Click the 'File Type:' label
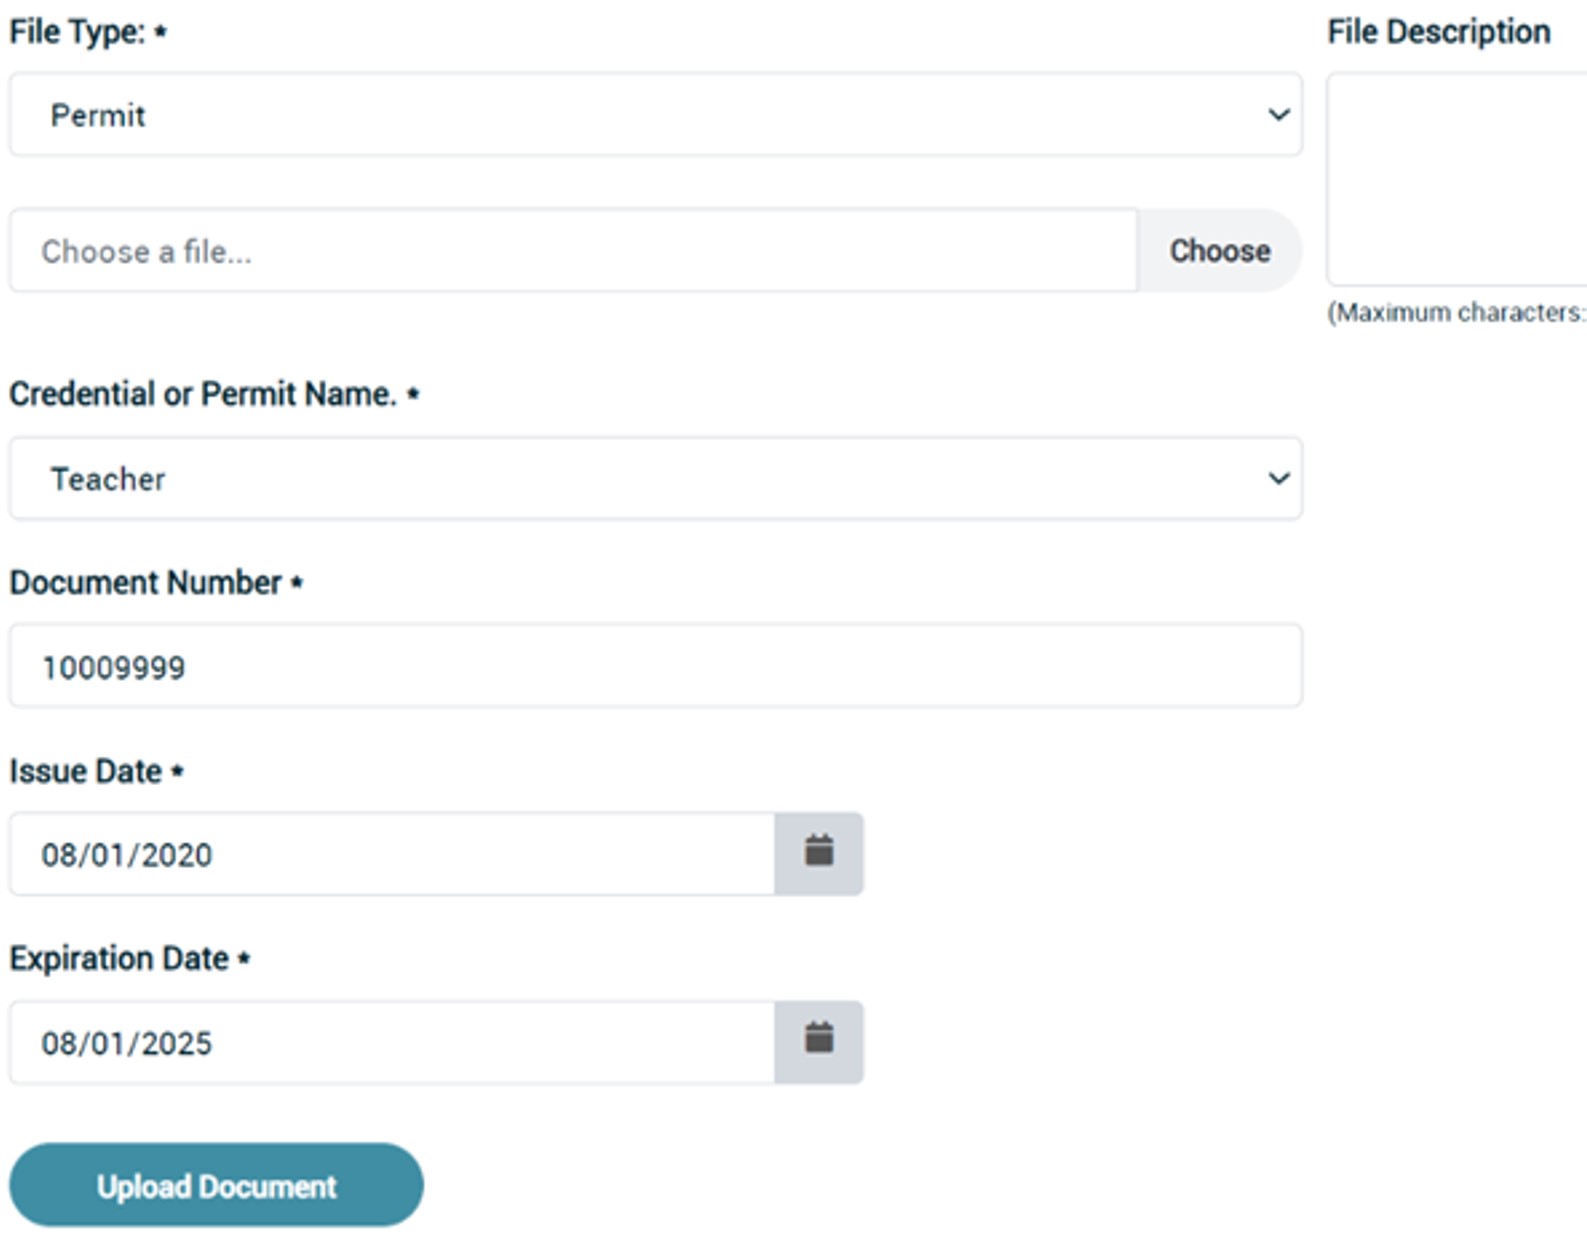The image size is (1587, 1251). [78, 32]
